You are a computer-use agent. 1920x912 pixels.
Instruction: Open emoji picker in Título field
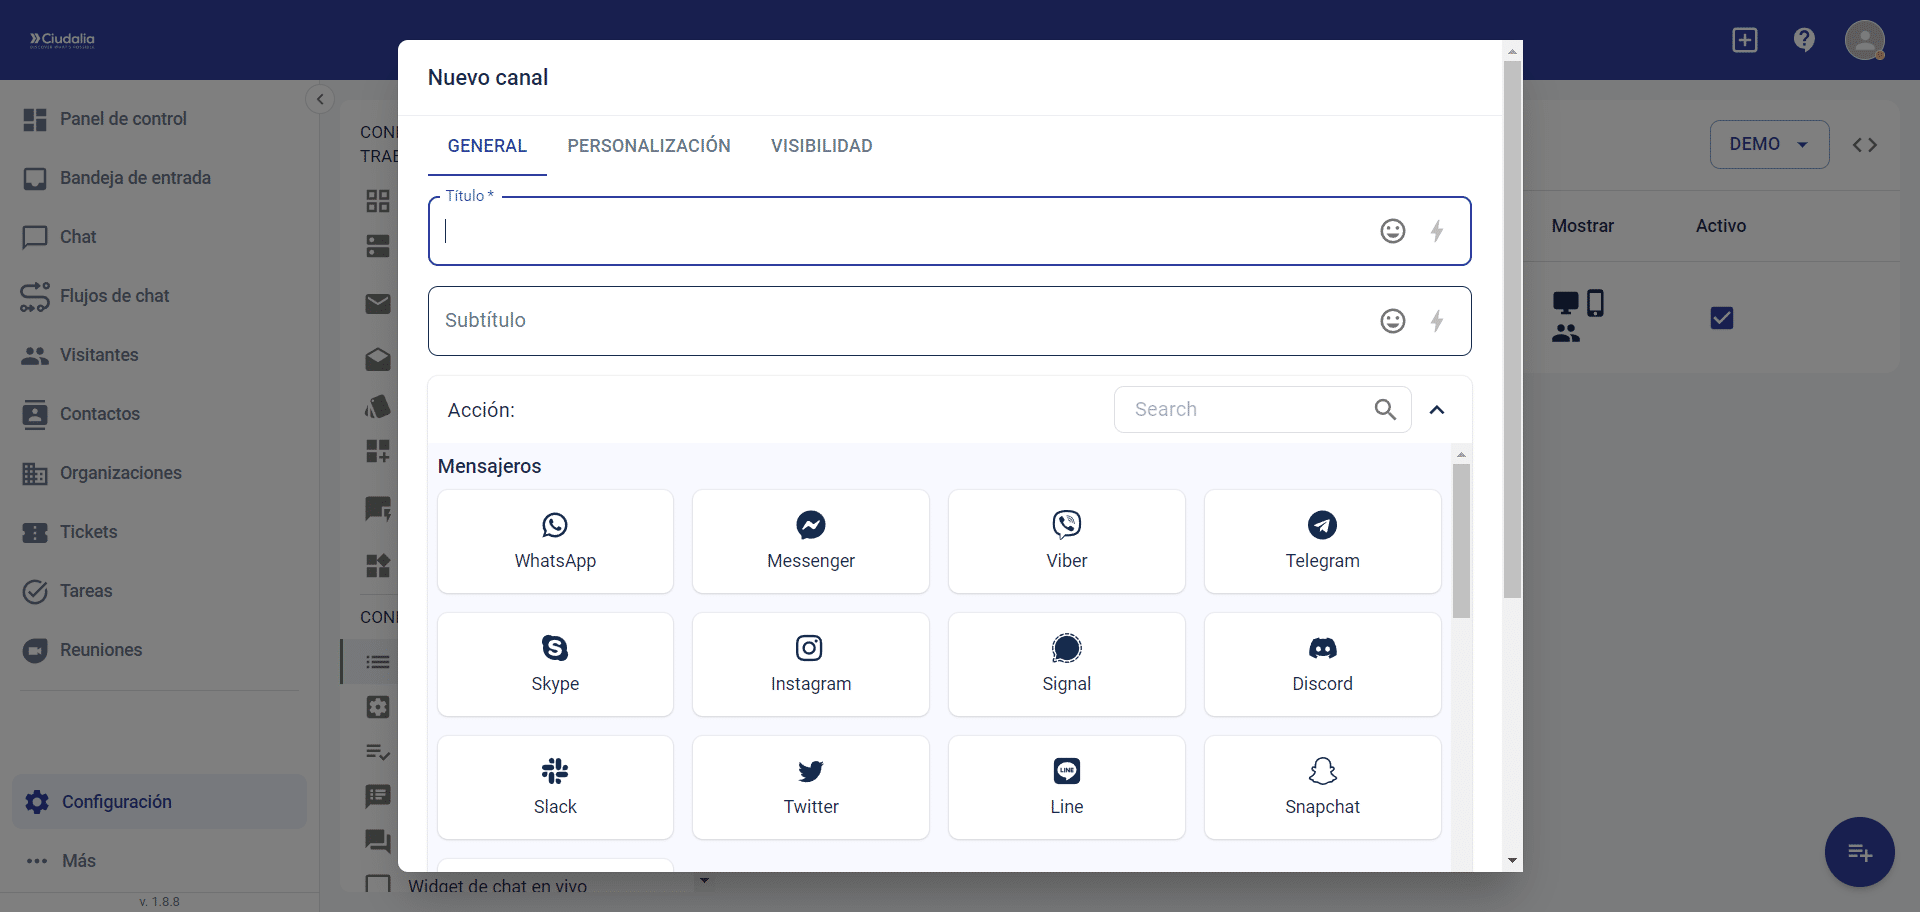(1392, 231)
